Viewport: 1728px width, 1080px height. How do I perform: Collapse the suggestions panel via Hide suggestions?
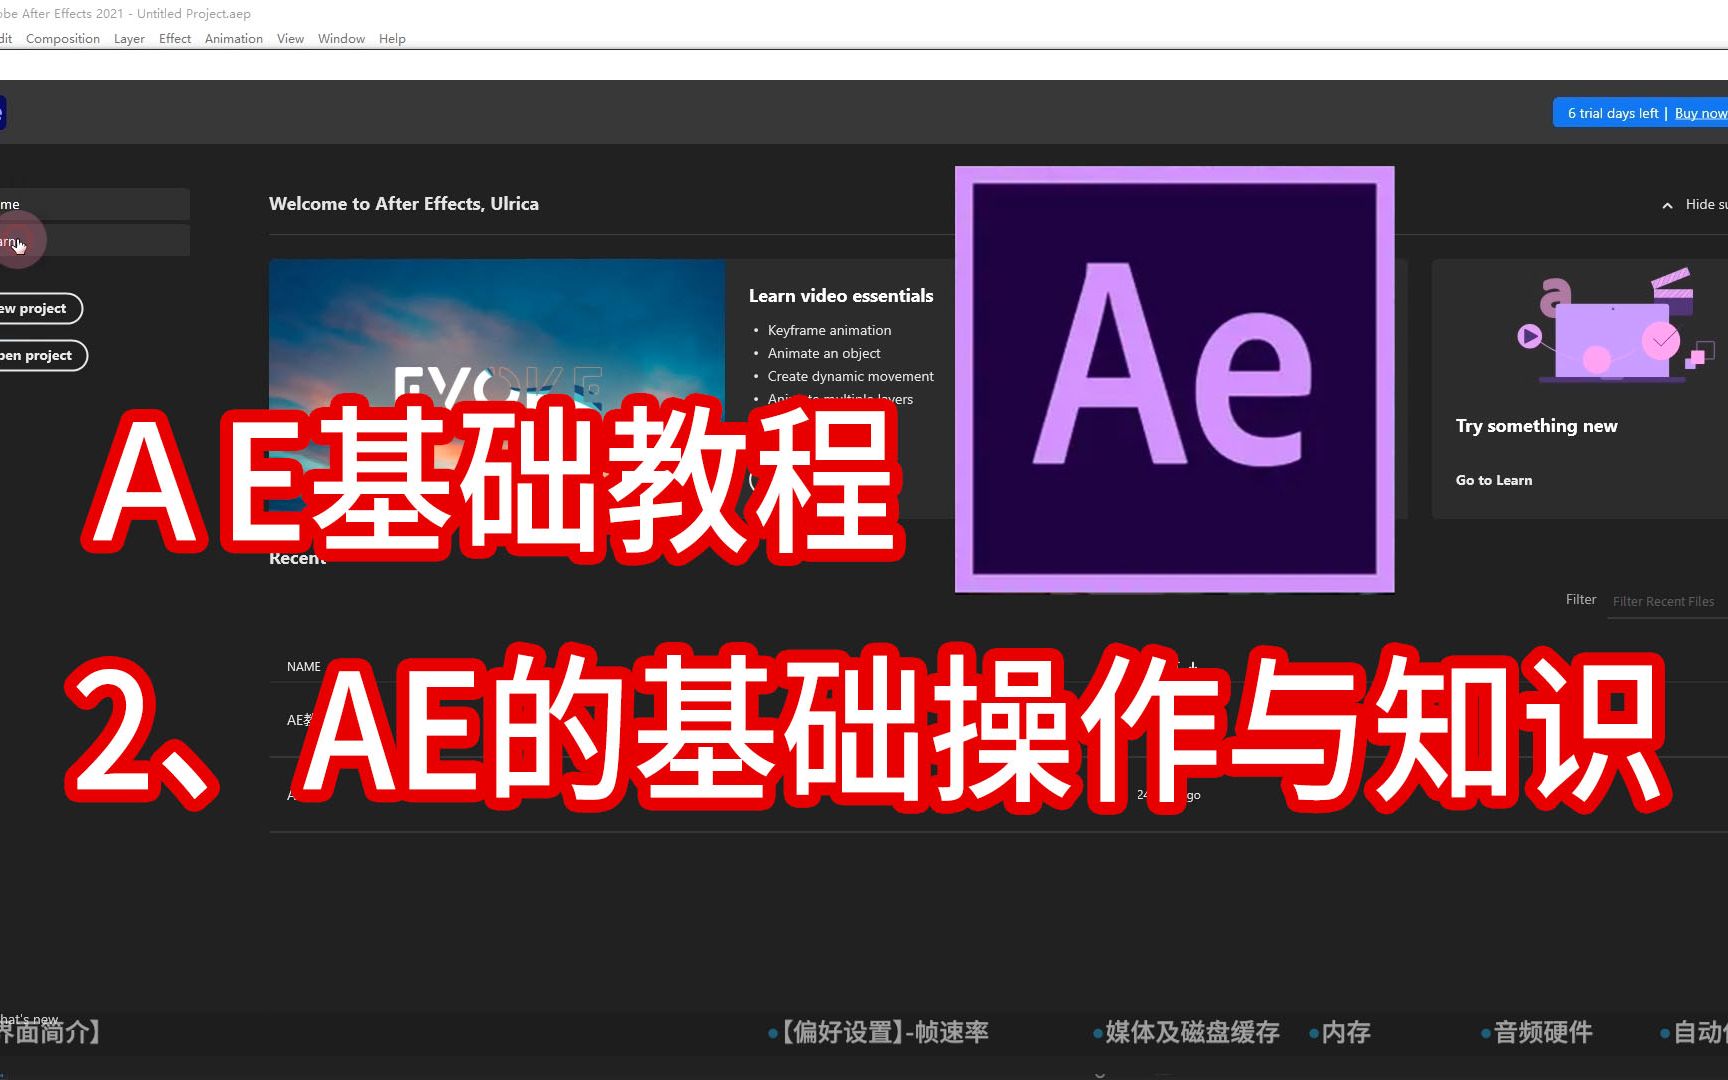click(x=1700, y=204)
